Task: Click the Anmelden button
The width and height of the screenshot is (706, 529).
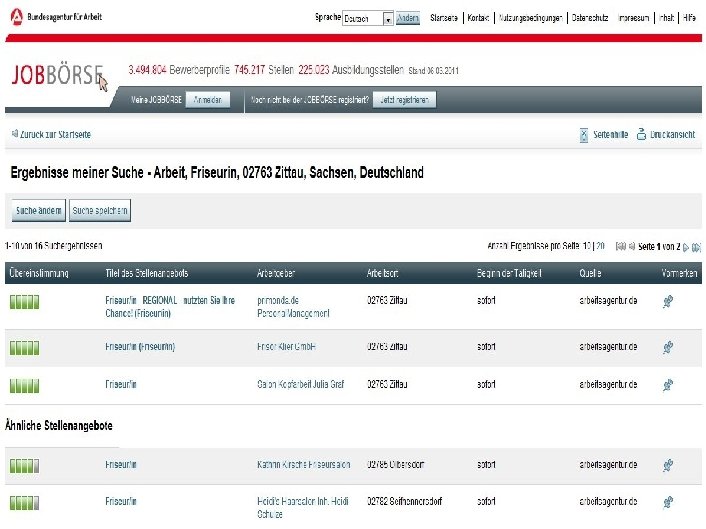Action: tap(208, 100)
